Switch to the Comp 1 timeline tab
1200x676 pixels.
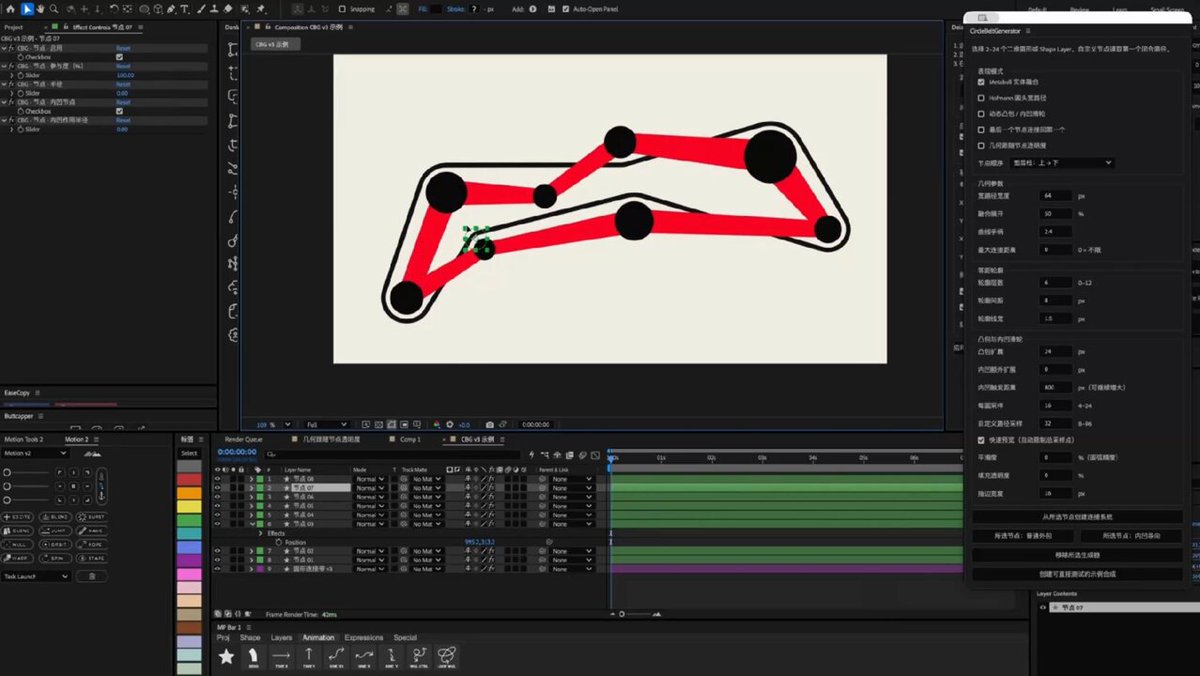pos(411,439)
